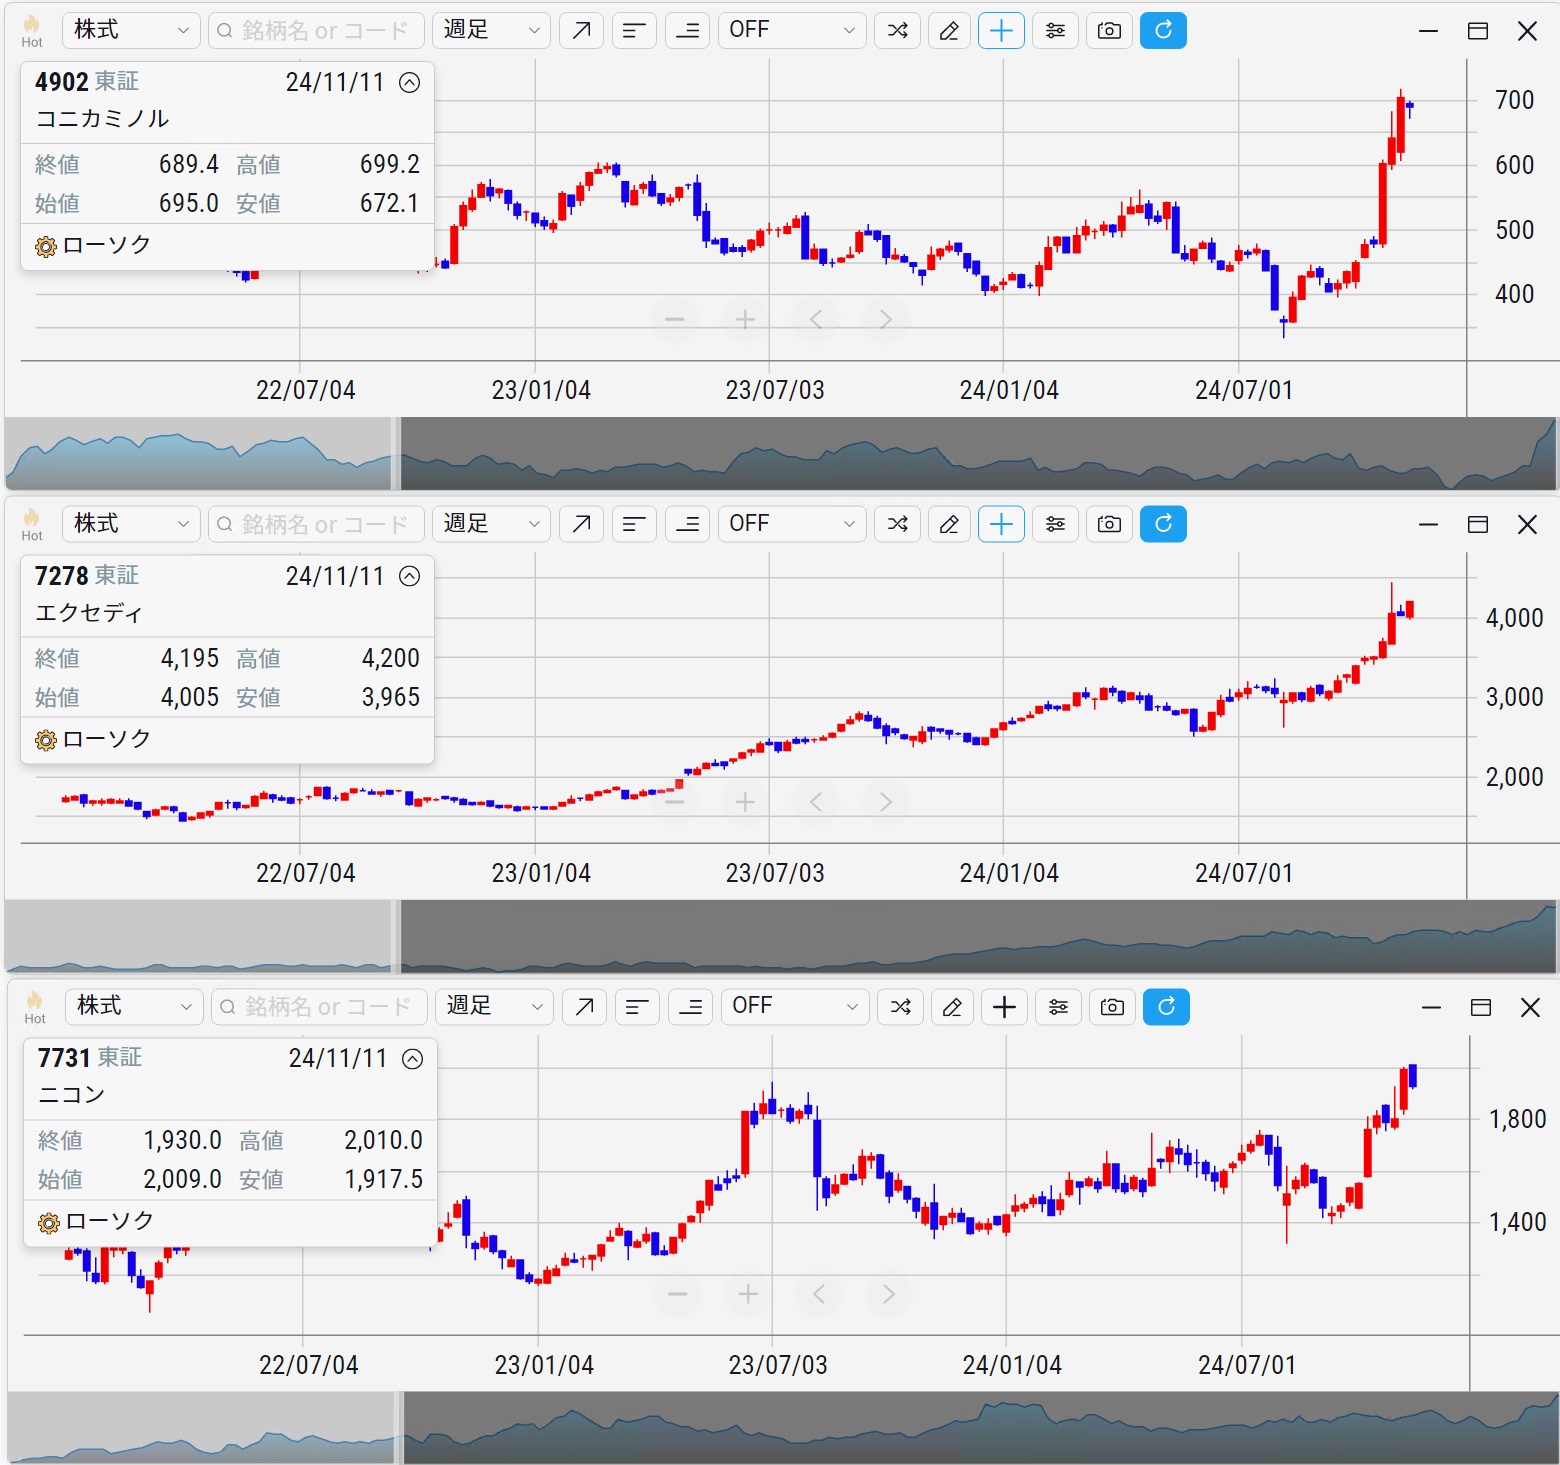1560x1465 pixels.
Task: Click the 1,930.0 closing price in 7731 panel
Action: pos(183,1140)
